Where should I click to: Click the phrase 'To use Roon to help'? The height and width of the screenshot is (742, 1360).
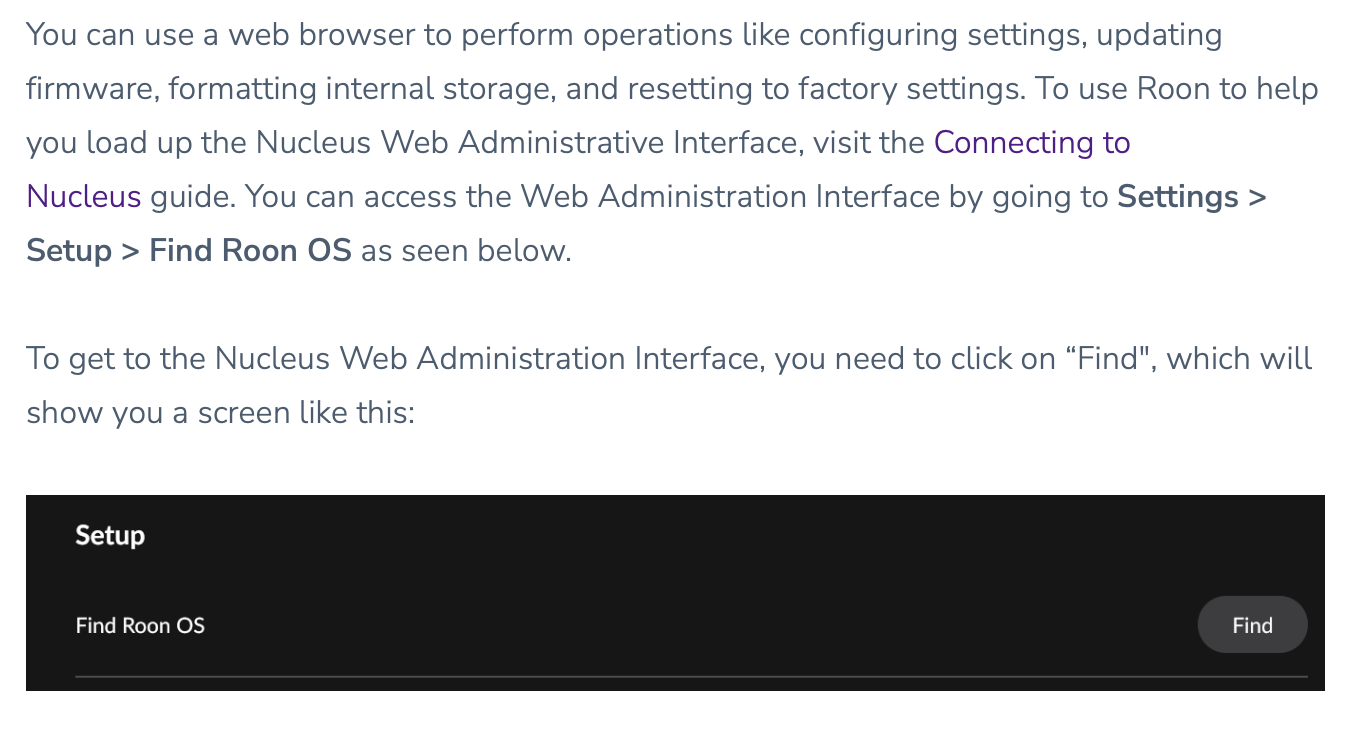click(x=1177, y=89)
